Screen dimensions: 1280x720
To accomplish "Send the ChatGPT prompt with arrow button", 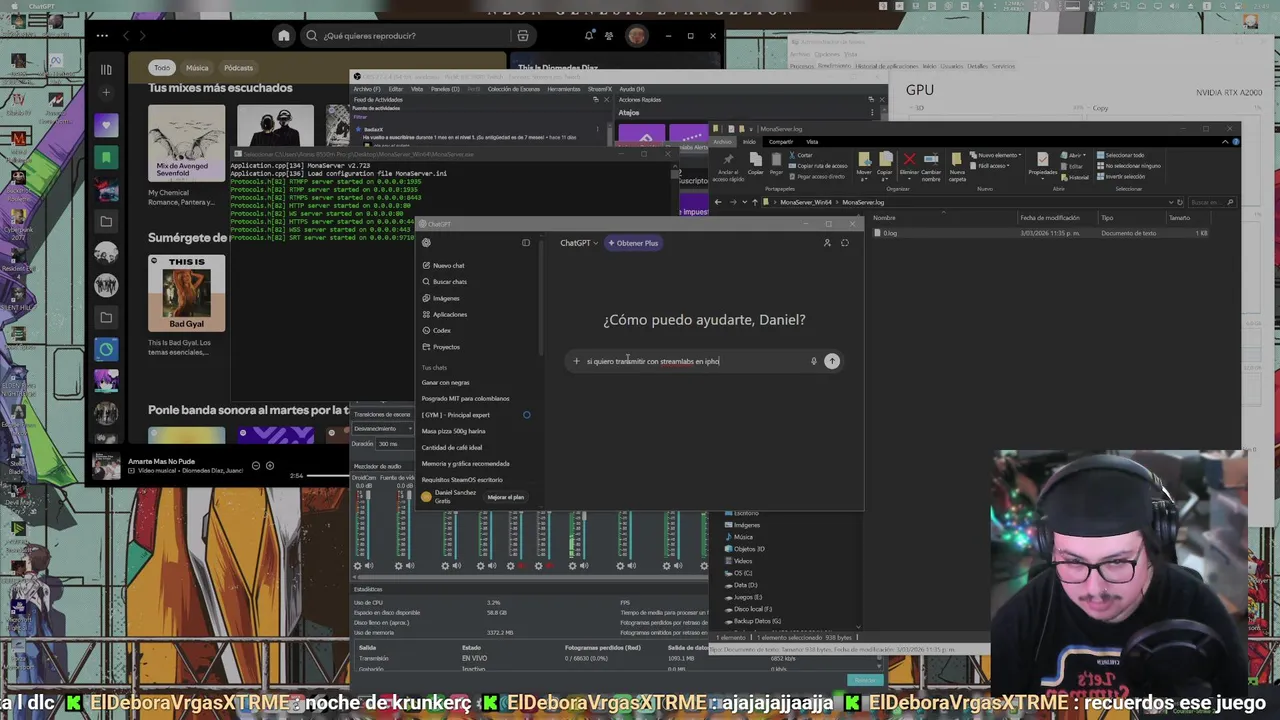I will [832, 361].
